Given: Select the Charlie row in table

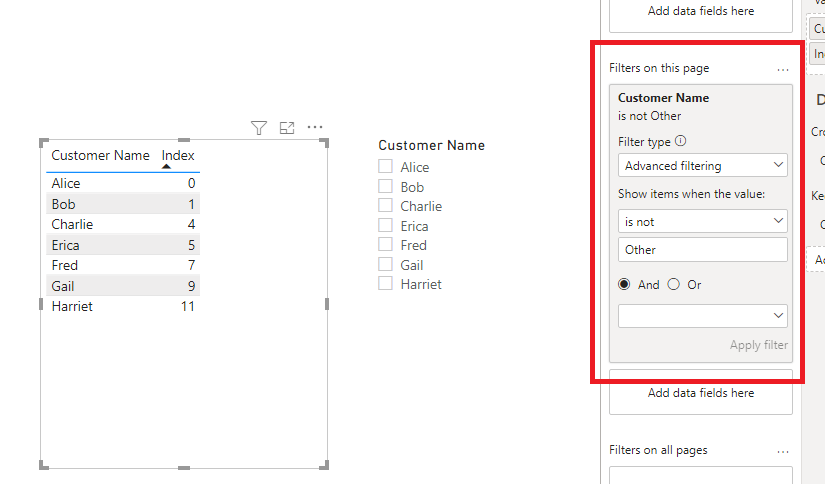Looking at the screenshot, I should tap(123, 224).
